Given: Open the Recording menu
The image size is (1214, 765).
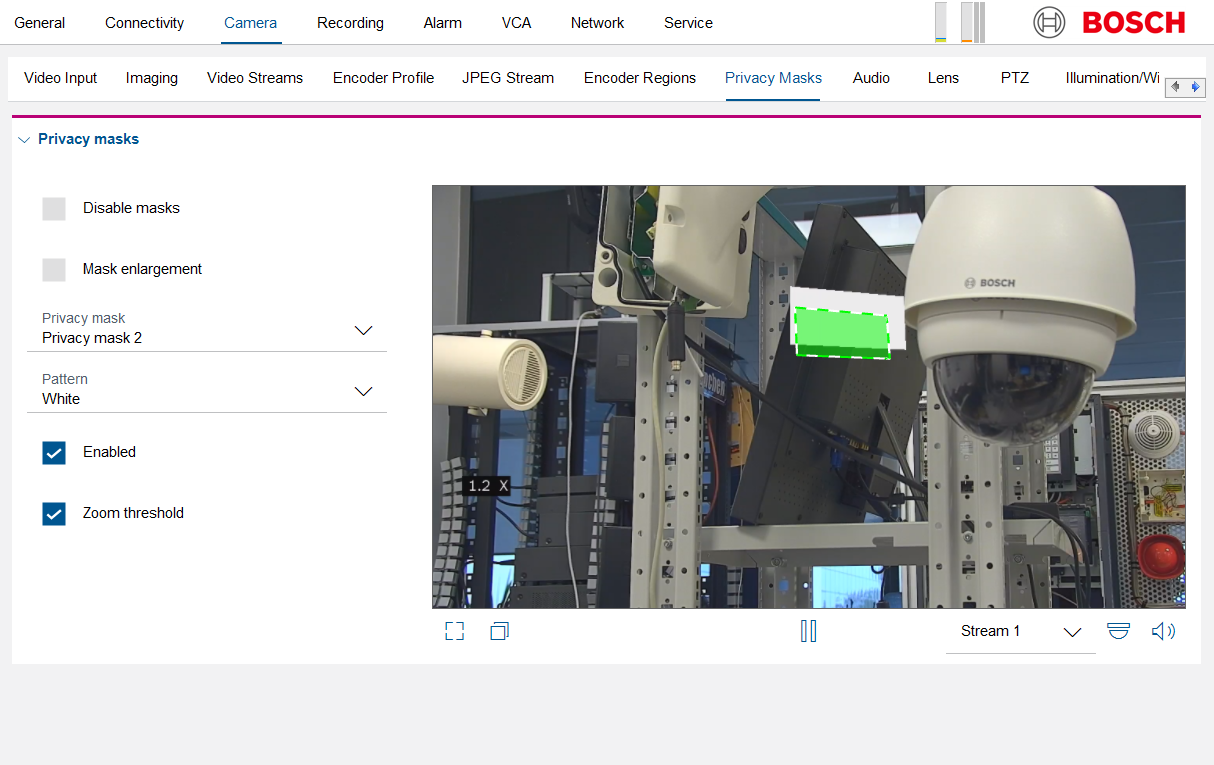Looking at the screenshot, I should [350, 23].
